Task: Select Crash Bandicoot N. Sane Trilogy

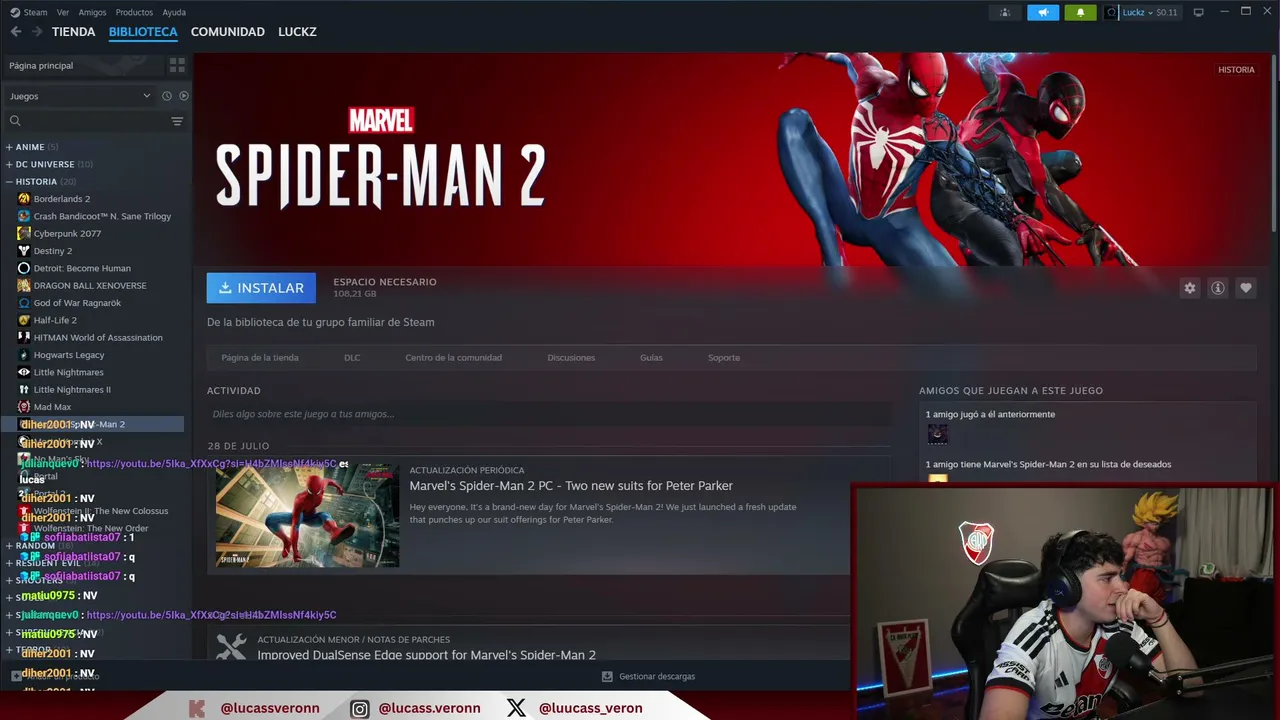Action: [x=102, y=216]
